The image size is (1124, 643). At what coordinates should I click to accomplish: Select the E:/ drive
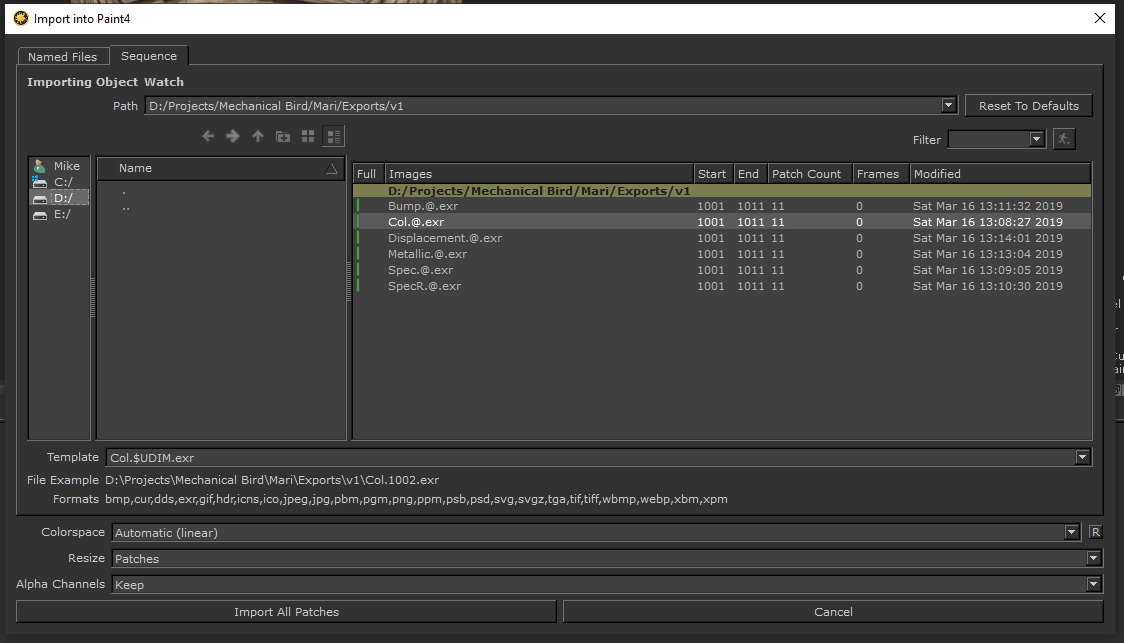[62, 214]
